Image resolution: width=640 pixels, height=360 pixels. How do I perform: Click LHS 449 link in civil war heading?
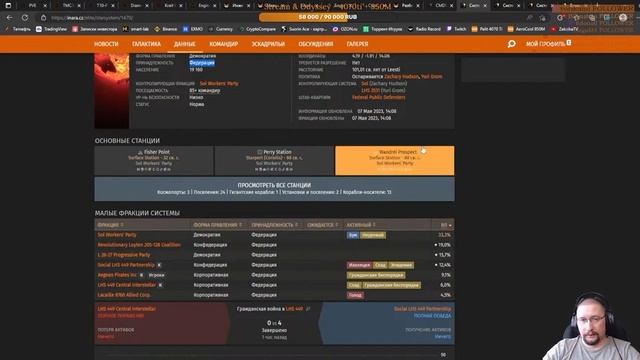point(294,309)
